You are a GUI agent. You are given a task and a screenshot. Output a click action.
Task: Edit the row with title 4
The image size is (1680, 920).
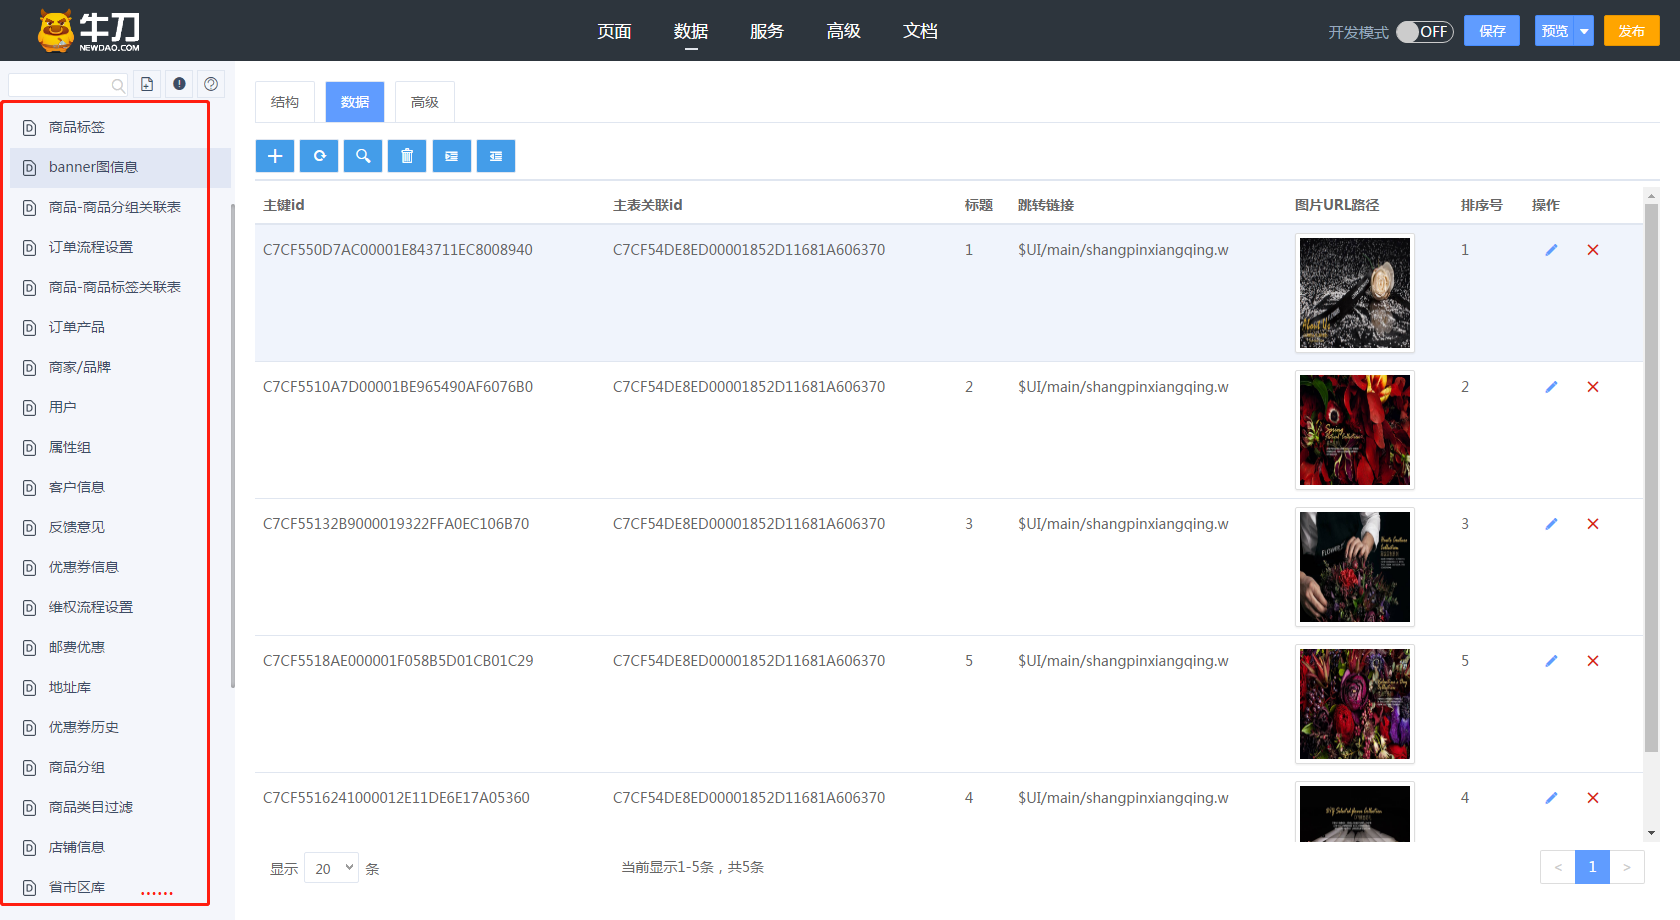click(1551, 798)
